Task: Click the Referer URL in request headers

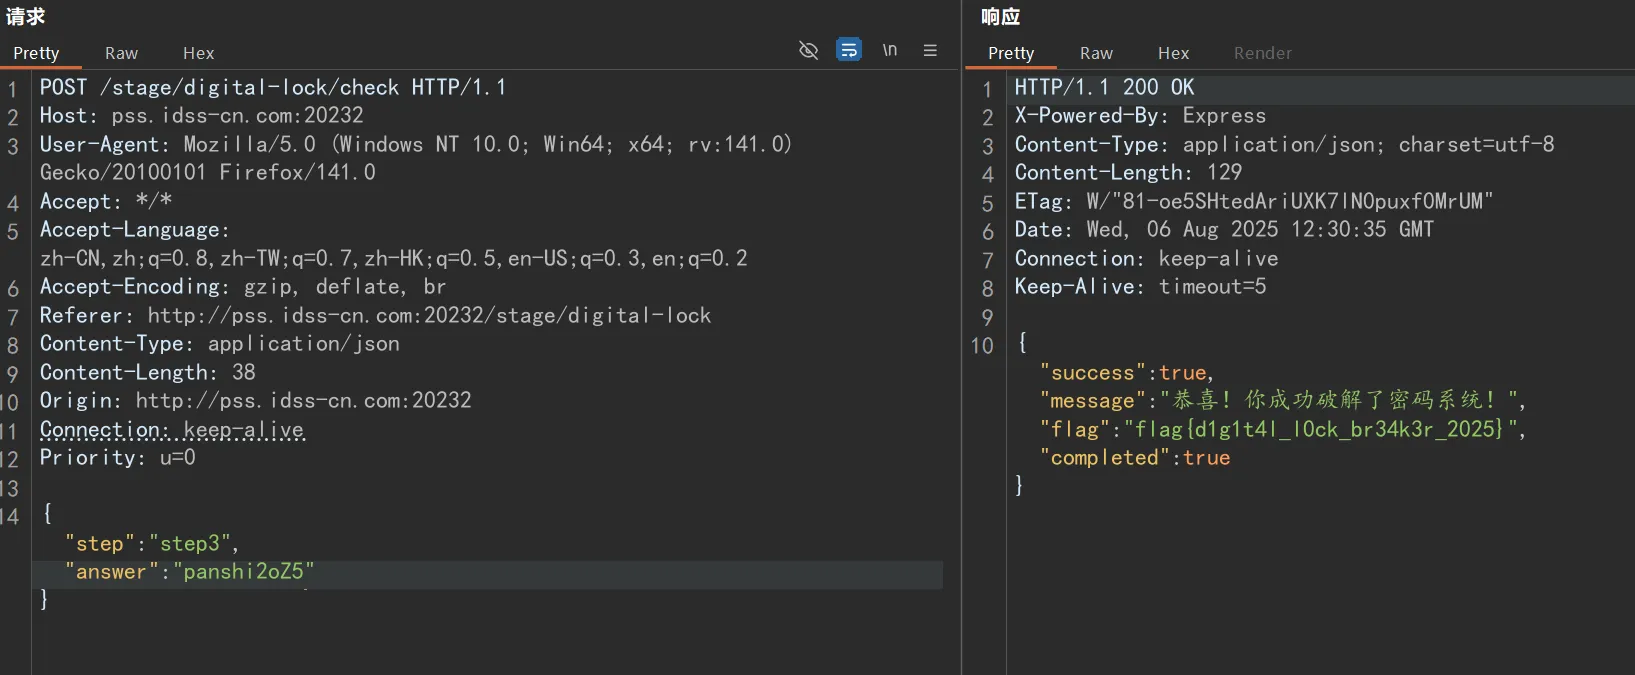Action: click(429, 316)
